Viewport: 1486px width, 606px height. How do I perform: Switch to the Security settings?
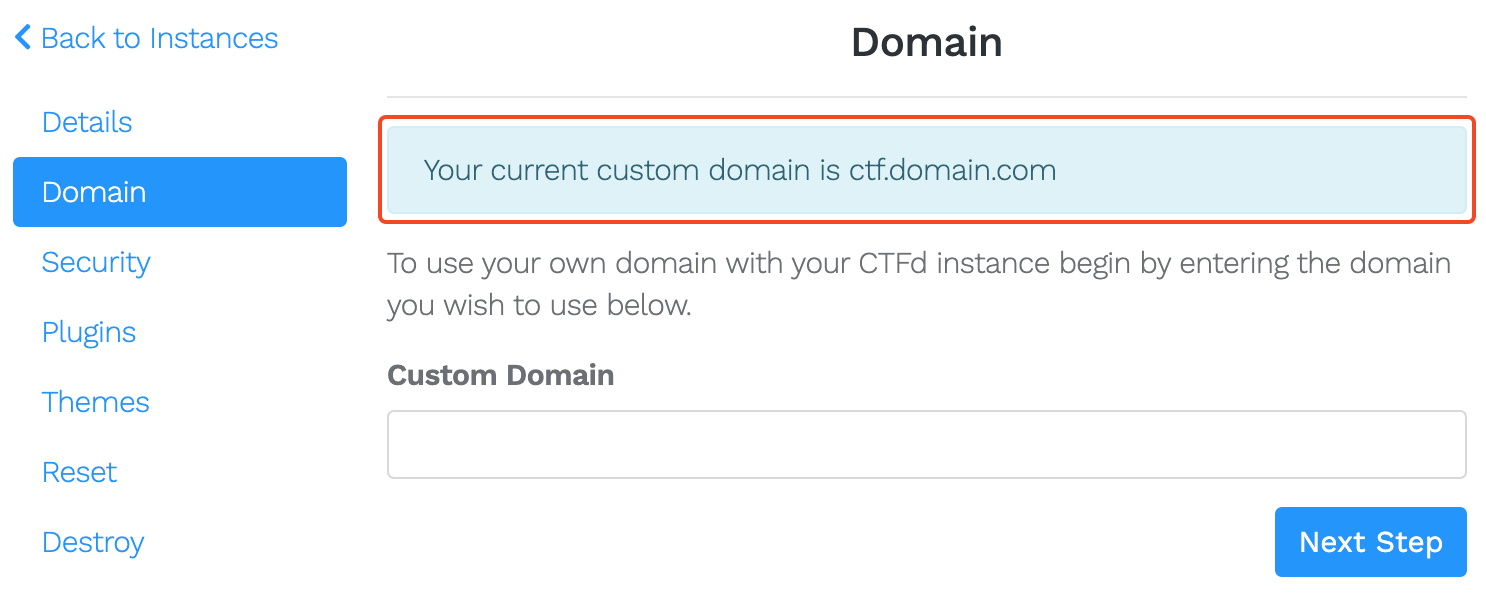(96, 262)
